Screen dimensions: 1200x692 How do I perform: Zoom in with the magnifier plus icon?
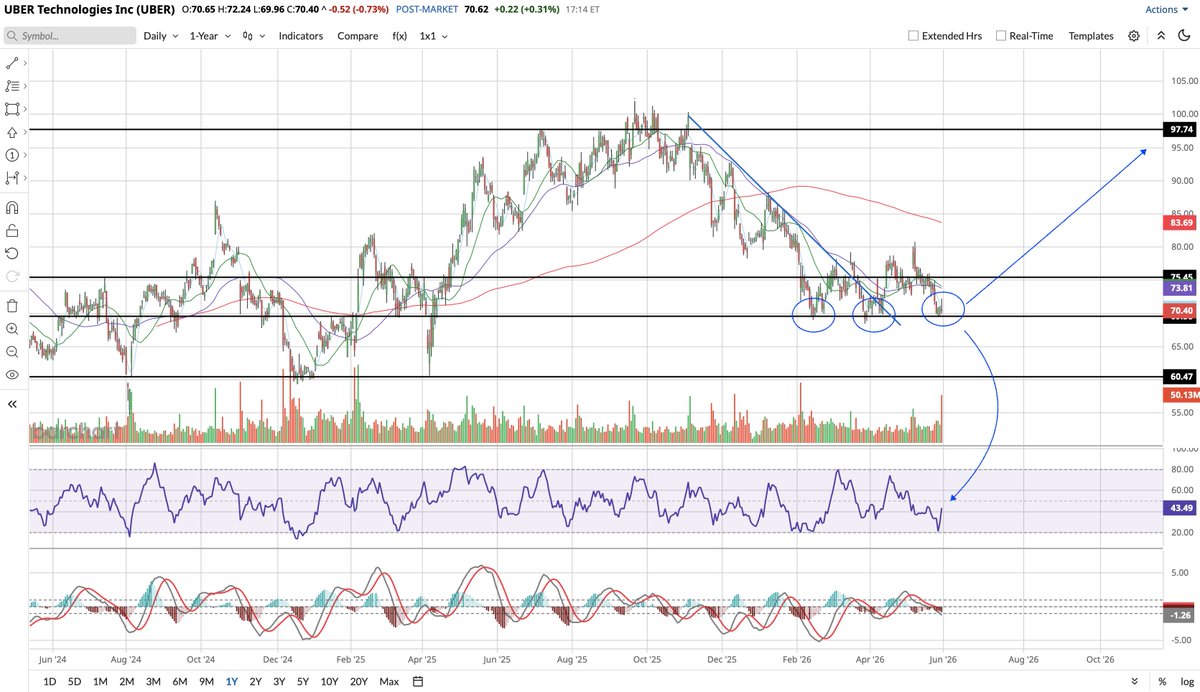11,328
